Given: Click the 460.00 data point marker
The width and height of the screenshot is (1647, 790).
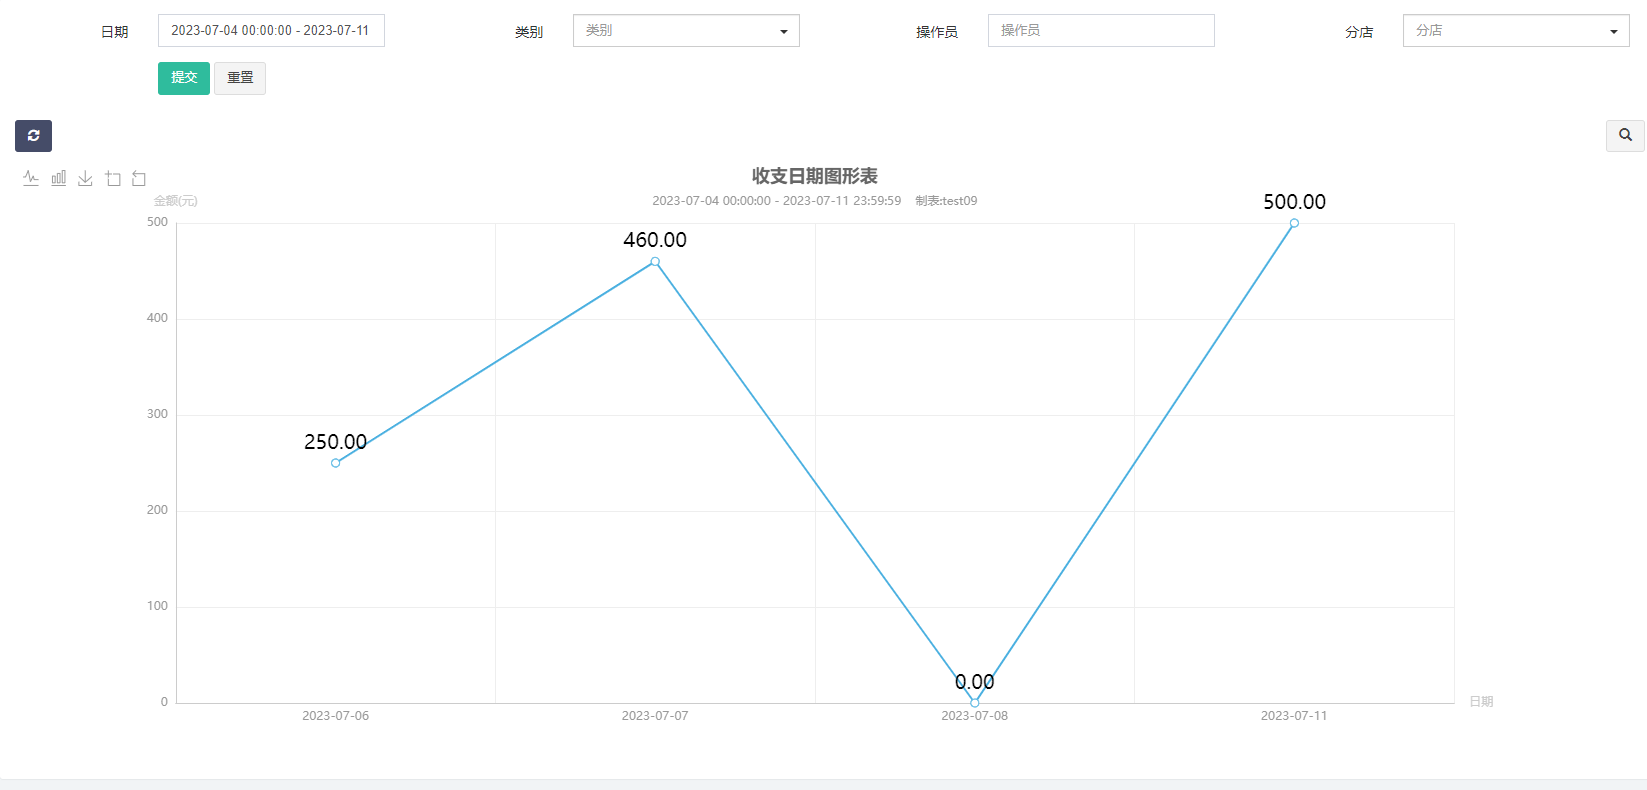Looking at the screenshot, I should pos(655,262).
